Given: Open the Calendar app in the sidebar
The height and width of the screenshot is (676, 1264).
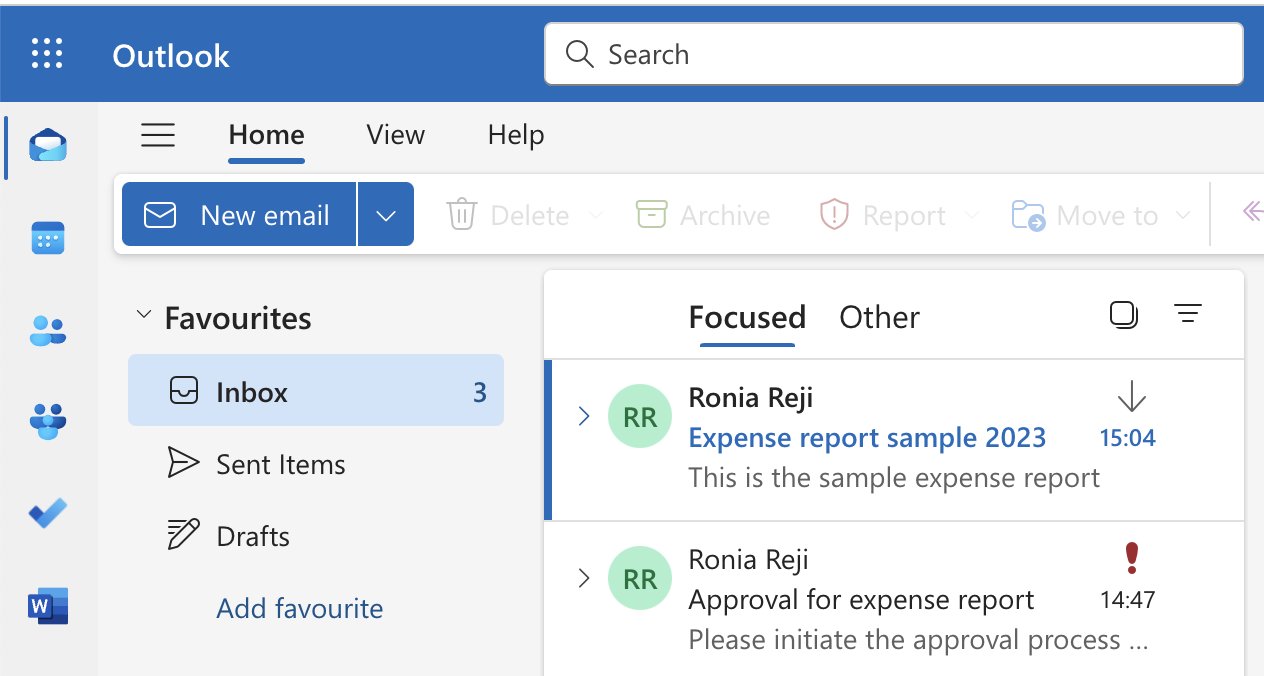Looking at the screenshot, I should coord(46,238).
